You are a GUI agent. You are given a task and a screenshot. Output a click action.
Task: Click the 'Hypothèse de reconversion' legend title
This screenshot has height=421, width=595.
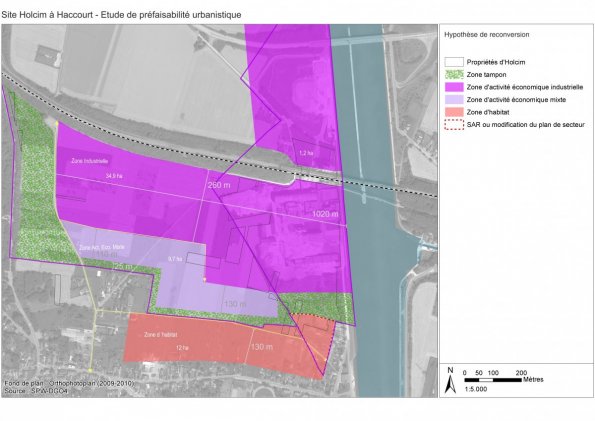pyautogui.click(x=486, y=35)
